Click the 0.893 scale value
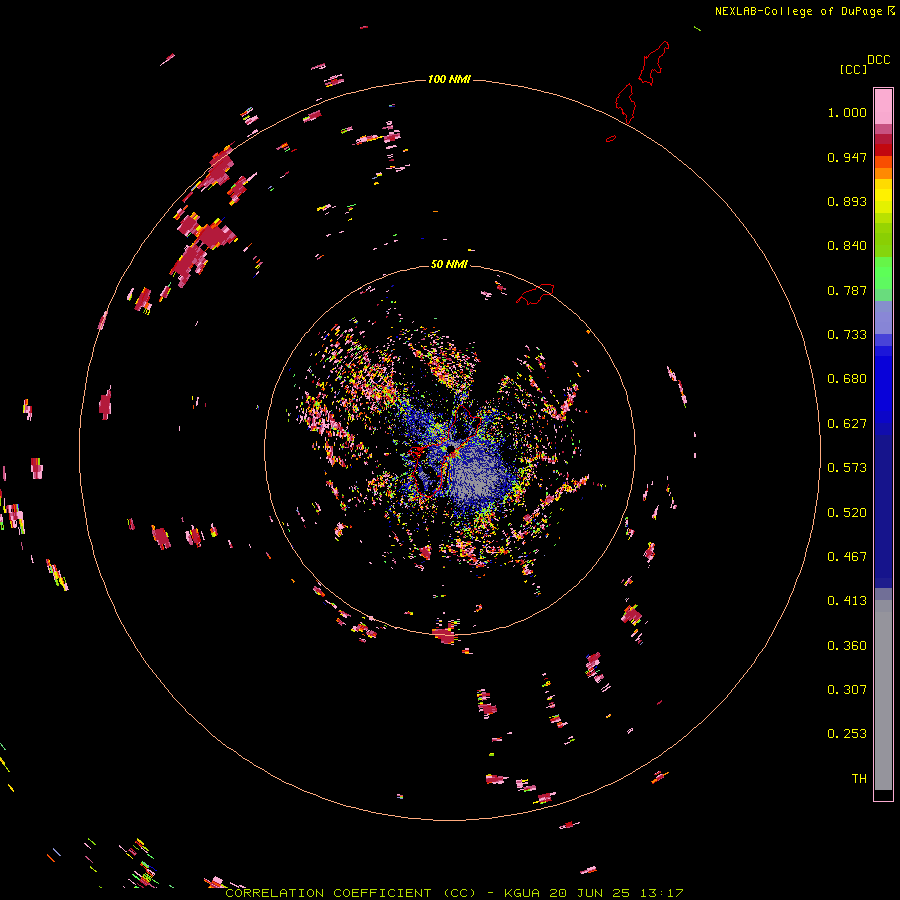900x900 pixels. click(x=847, y=201)
